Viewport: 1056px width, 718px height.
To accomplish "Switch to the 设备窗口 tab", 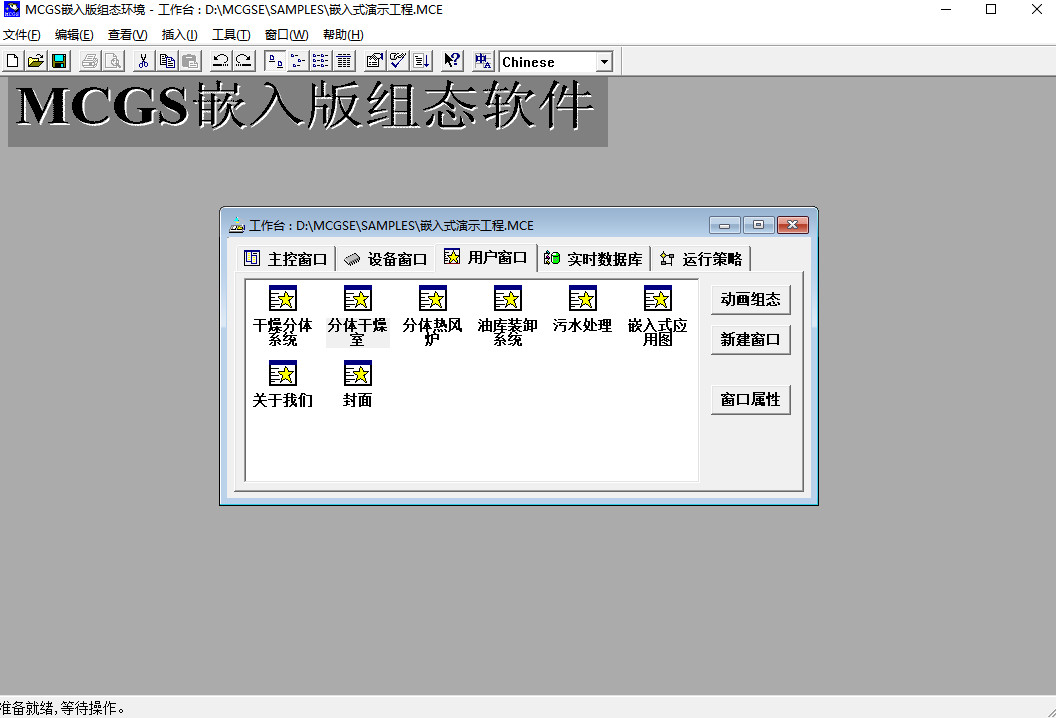I will pyautogui.click(x=385, y=259).
